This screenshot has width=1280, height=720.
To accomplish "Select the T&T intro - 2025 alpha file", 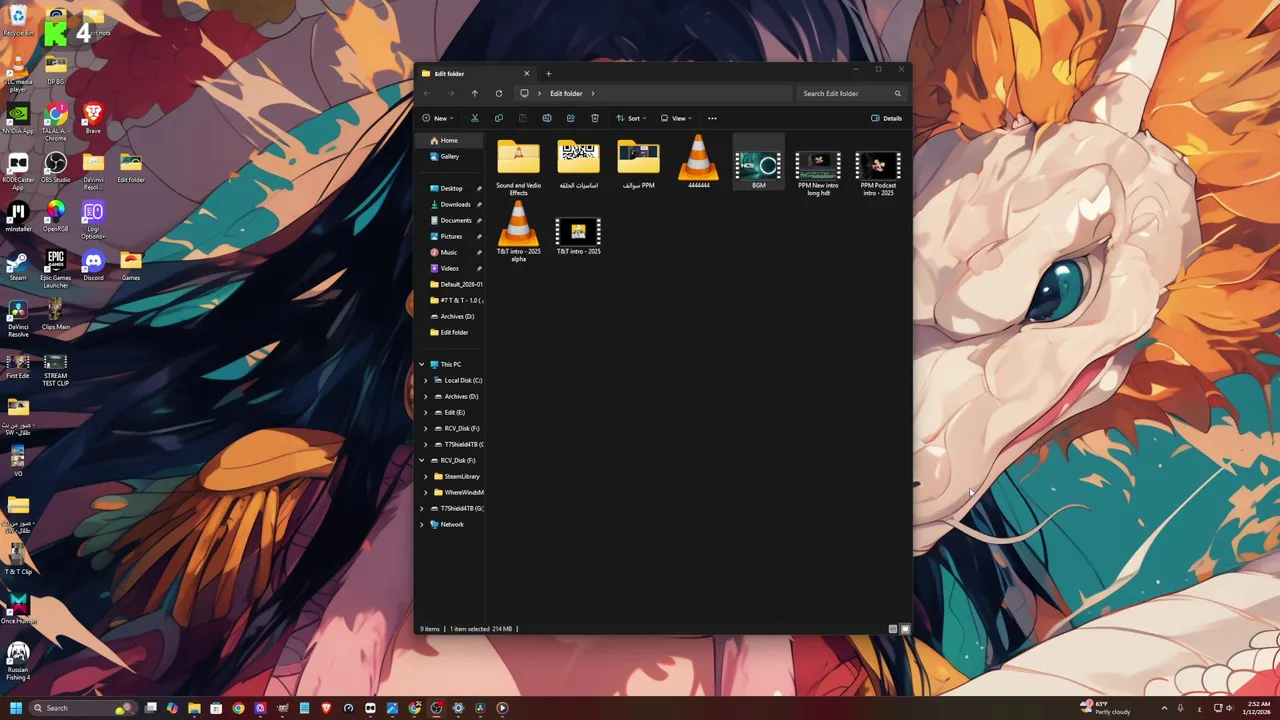I will coord(518,232).
